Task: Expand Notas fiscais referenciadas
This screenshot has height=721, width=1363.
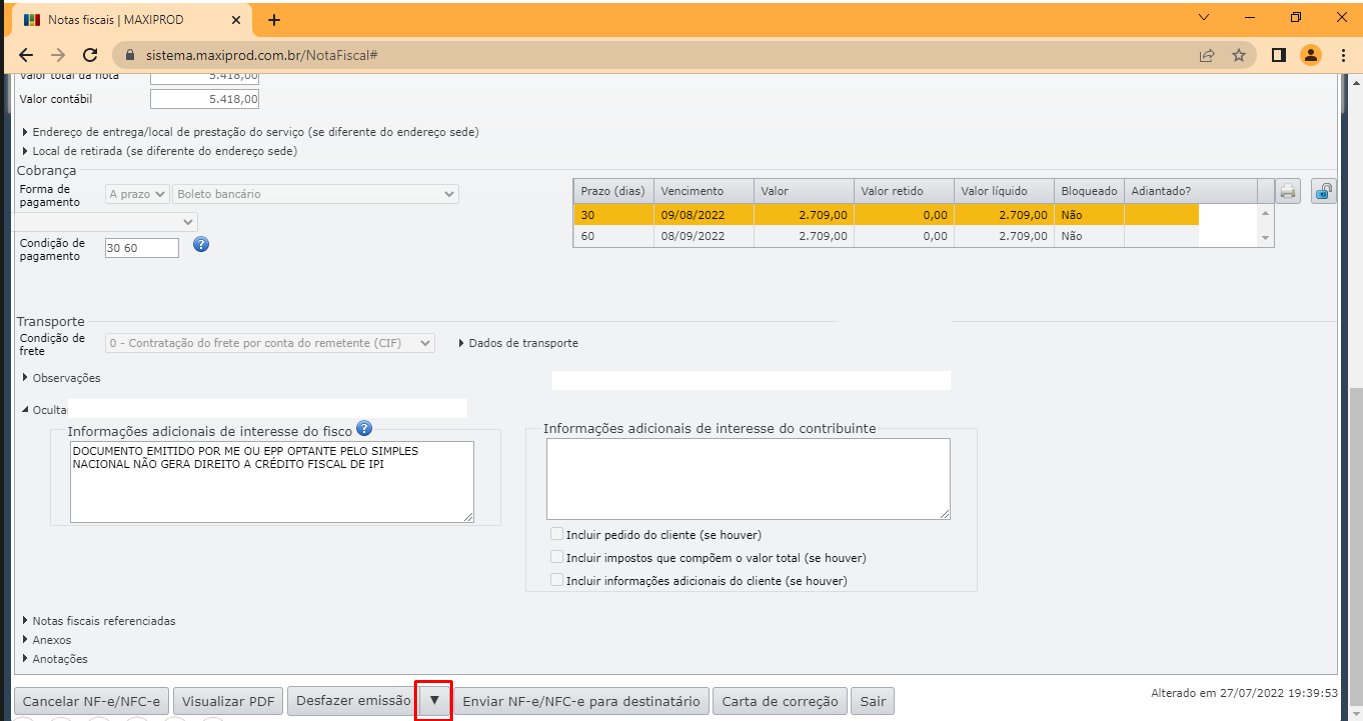Action: click(x=98, y=621)
